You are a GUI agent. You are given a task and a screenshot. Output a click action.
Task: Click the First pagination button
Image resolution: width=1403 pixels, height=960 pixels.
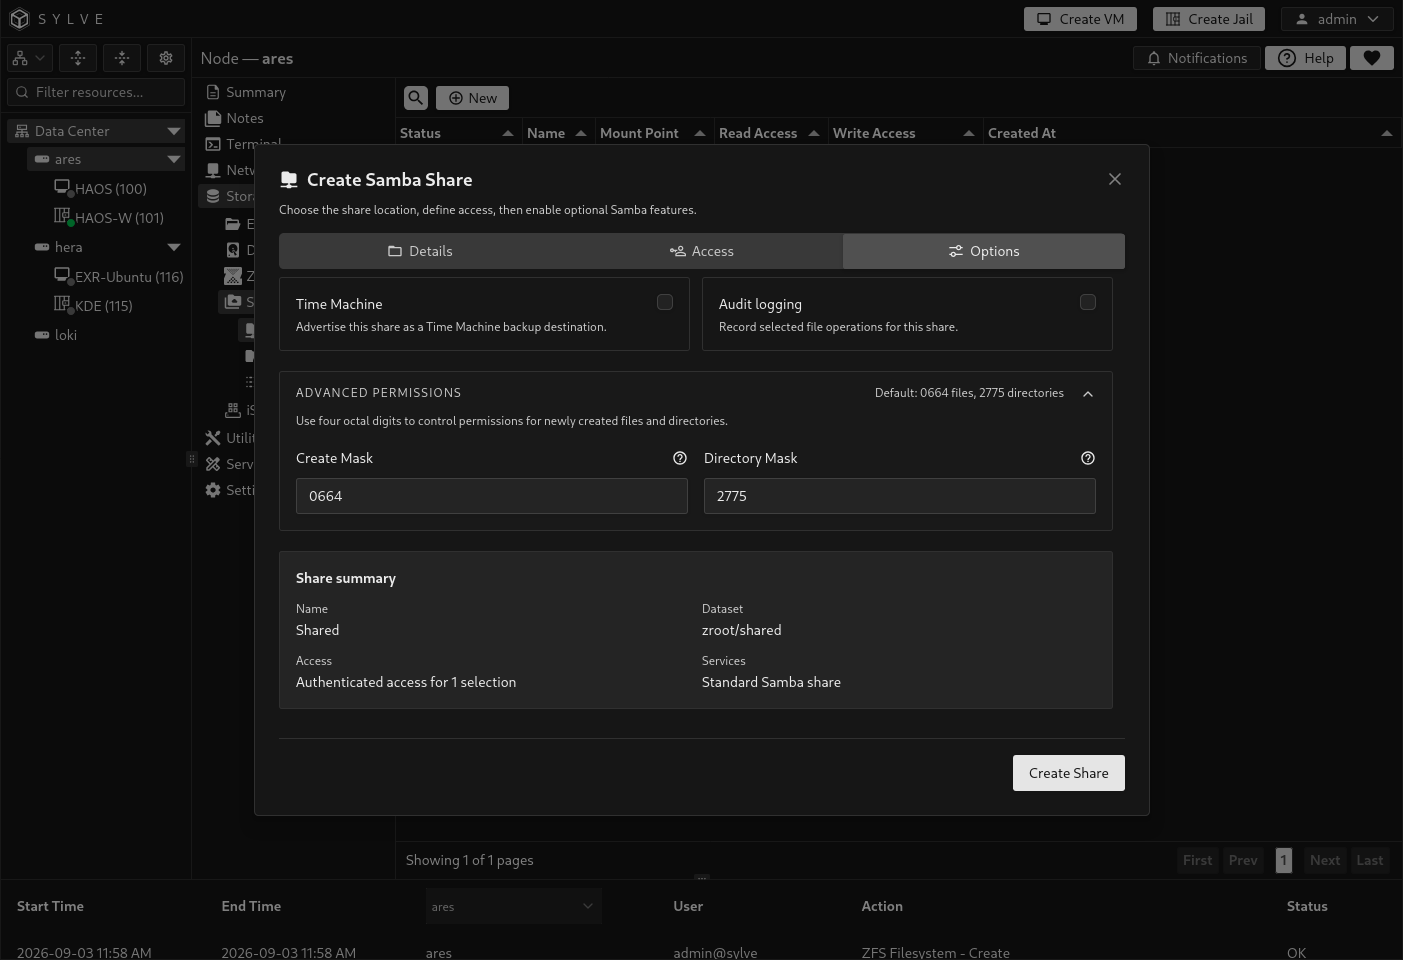click(1198, 860)
